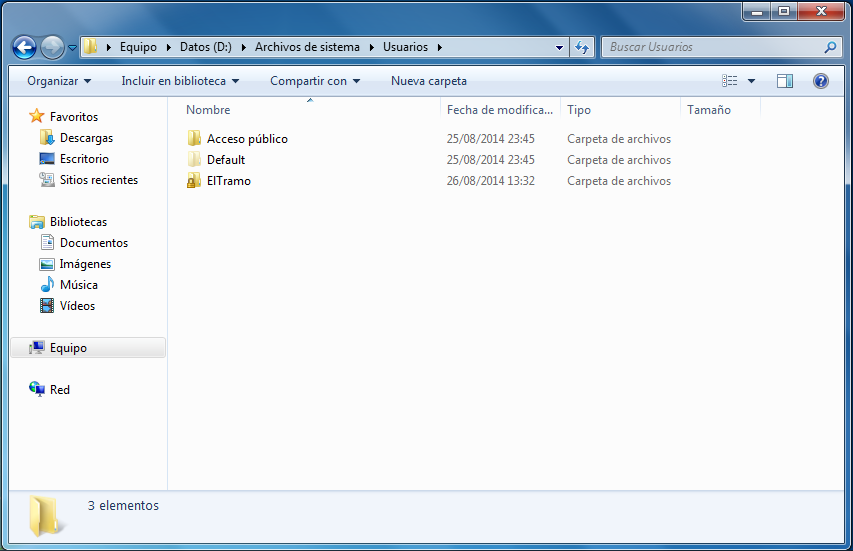Image resolution: width=853 pixels, height=551 pixels.
Task: Select the Acceso público folder name
Action: tap(248, 139)
